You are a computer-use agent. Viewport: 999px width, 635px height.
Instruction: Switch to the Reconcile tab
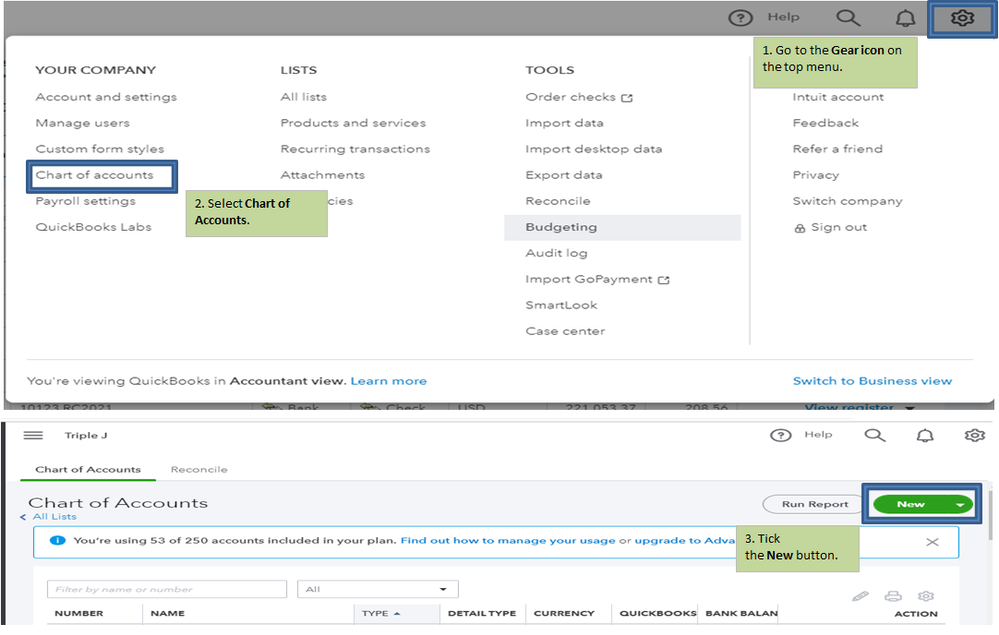point(199,469)
